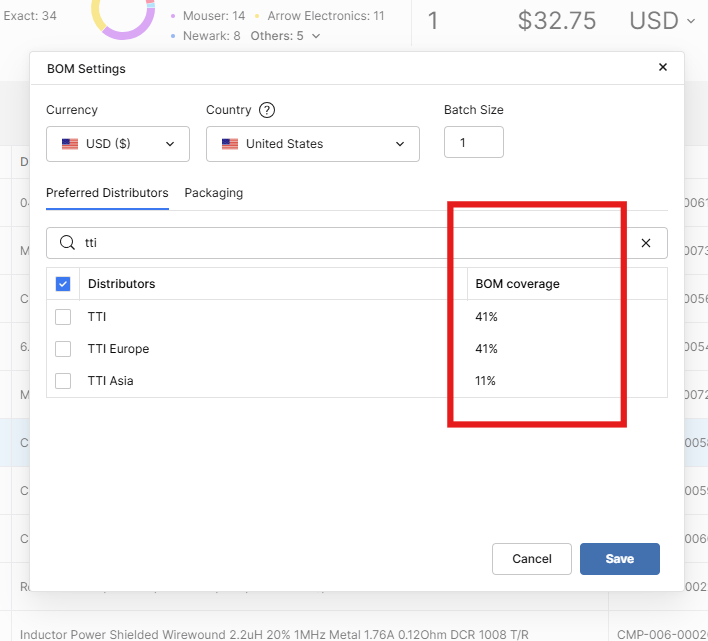Click the Cancel button
This screenshot has width=708, height=641.
pos(532,559)
